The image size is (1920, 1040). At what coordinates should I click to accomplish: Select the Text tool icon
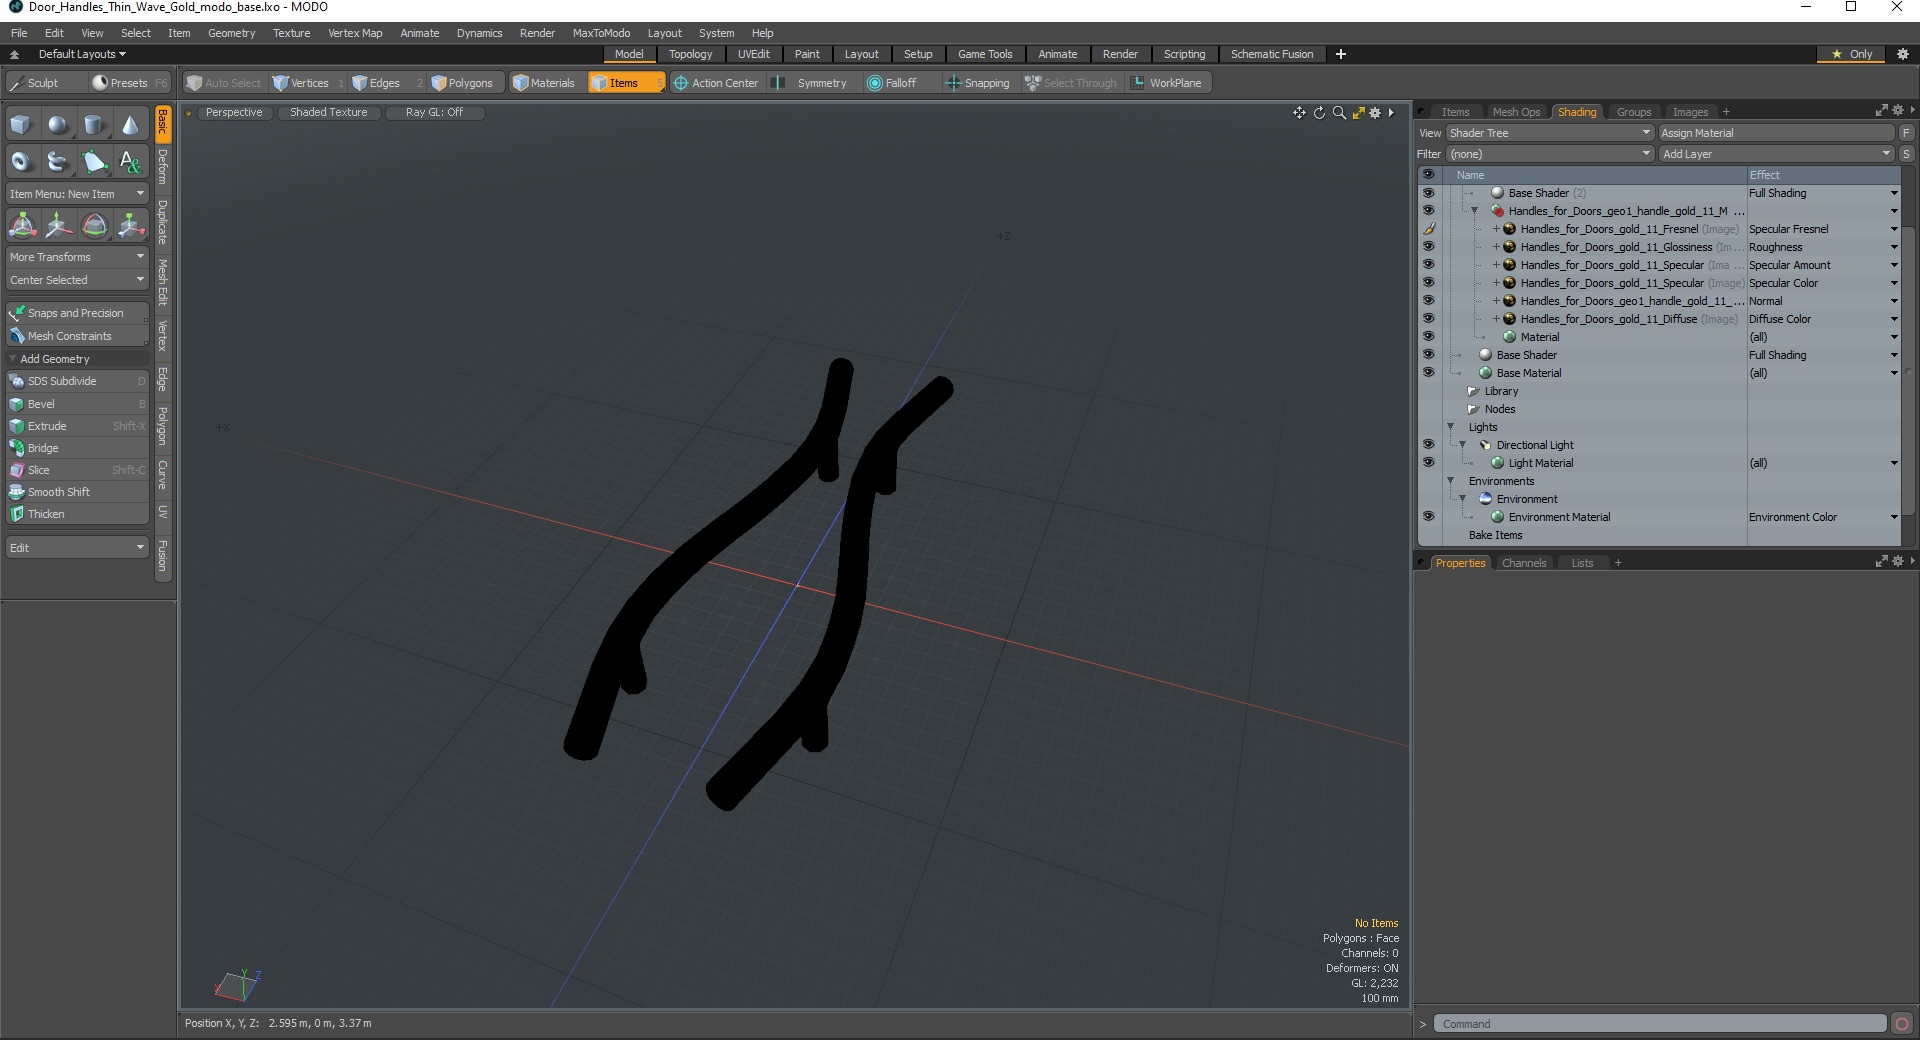130,161
